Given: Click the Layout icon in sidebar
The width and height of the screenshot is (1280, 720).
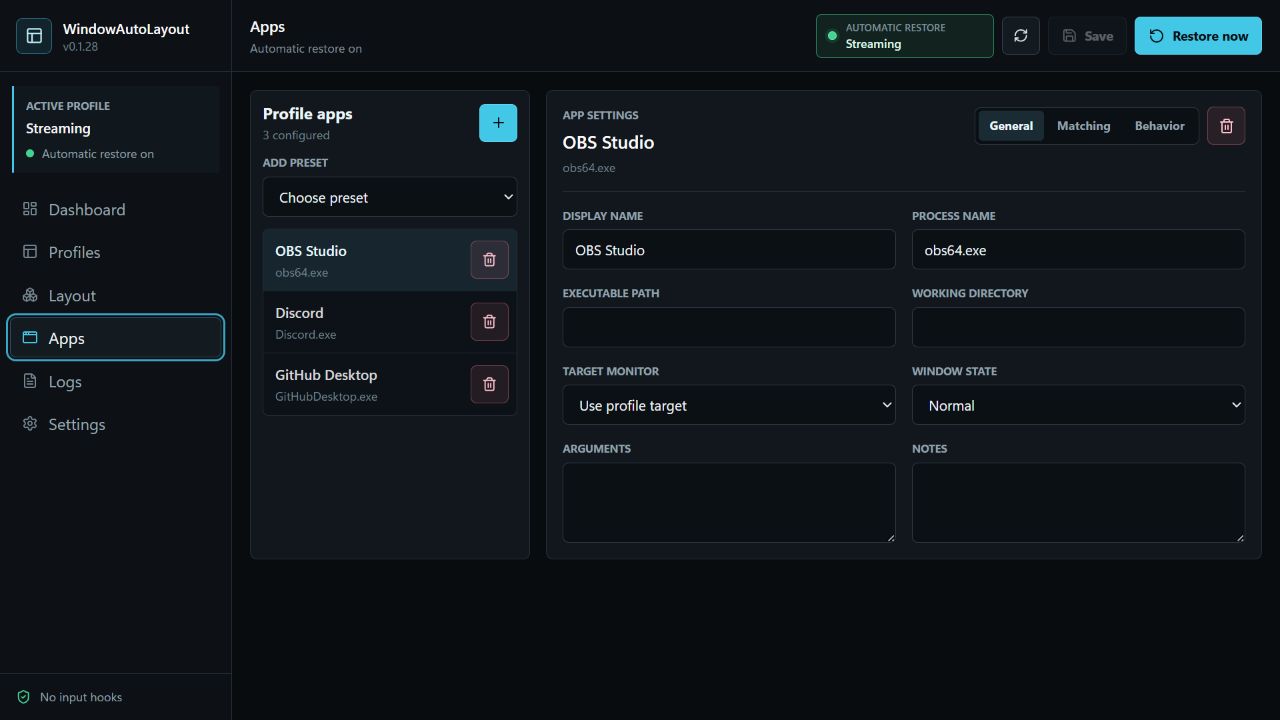Looking at the screenshot, I should pos(30,295).
